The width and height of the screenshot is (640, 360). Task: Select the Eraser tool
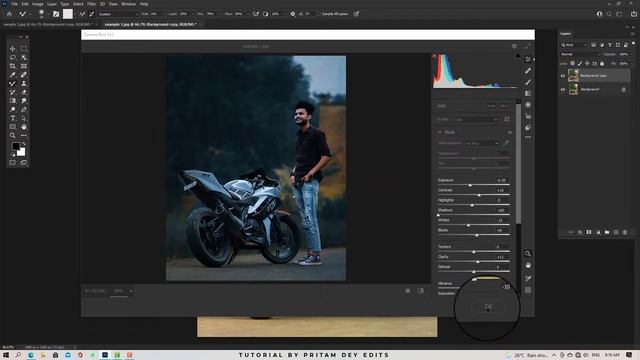(24, 92)
